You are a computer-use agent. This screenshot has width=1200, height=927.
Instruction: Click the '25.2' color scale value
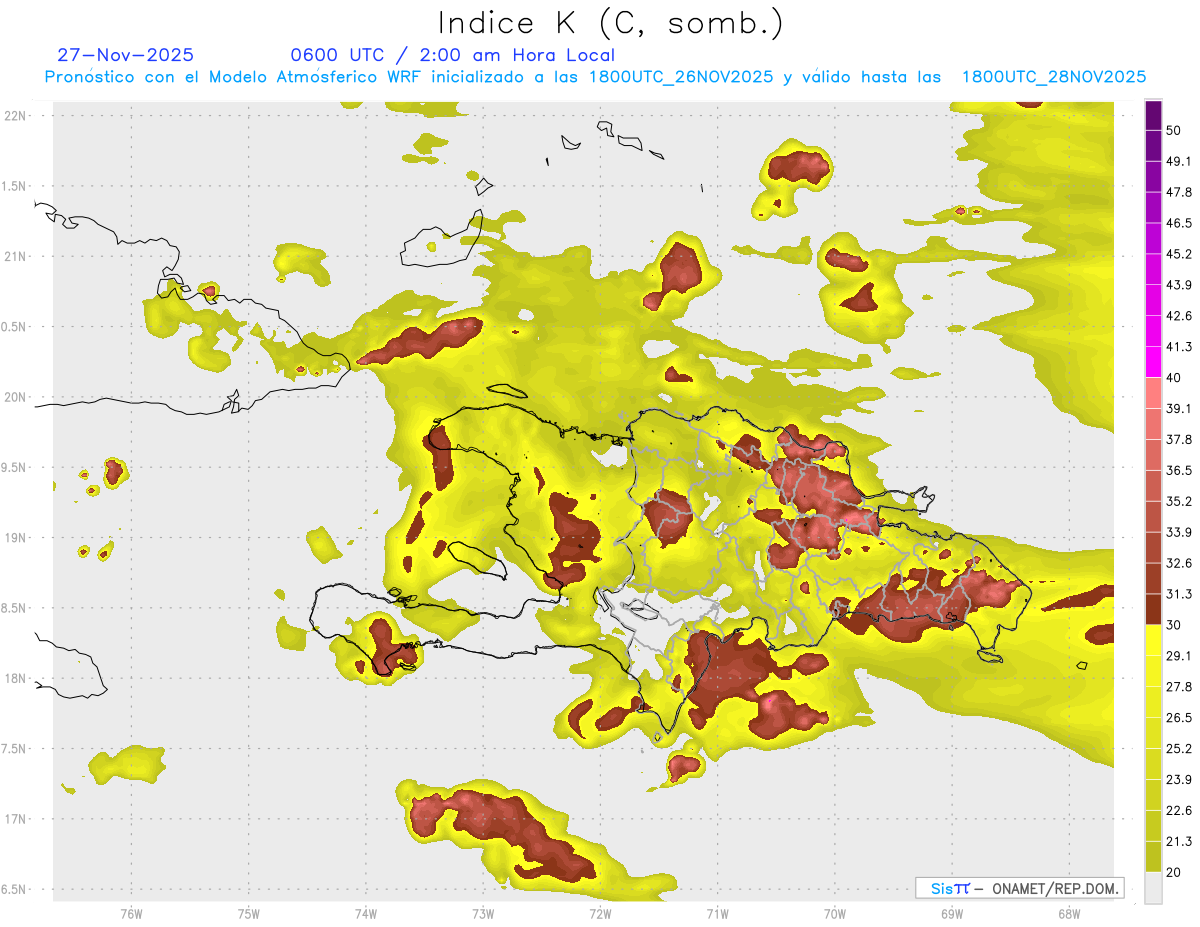coord(1179,749)
